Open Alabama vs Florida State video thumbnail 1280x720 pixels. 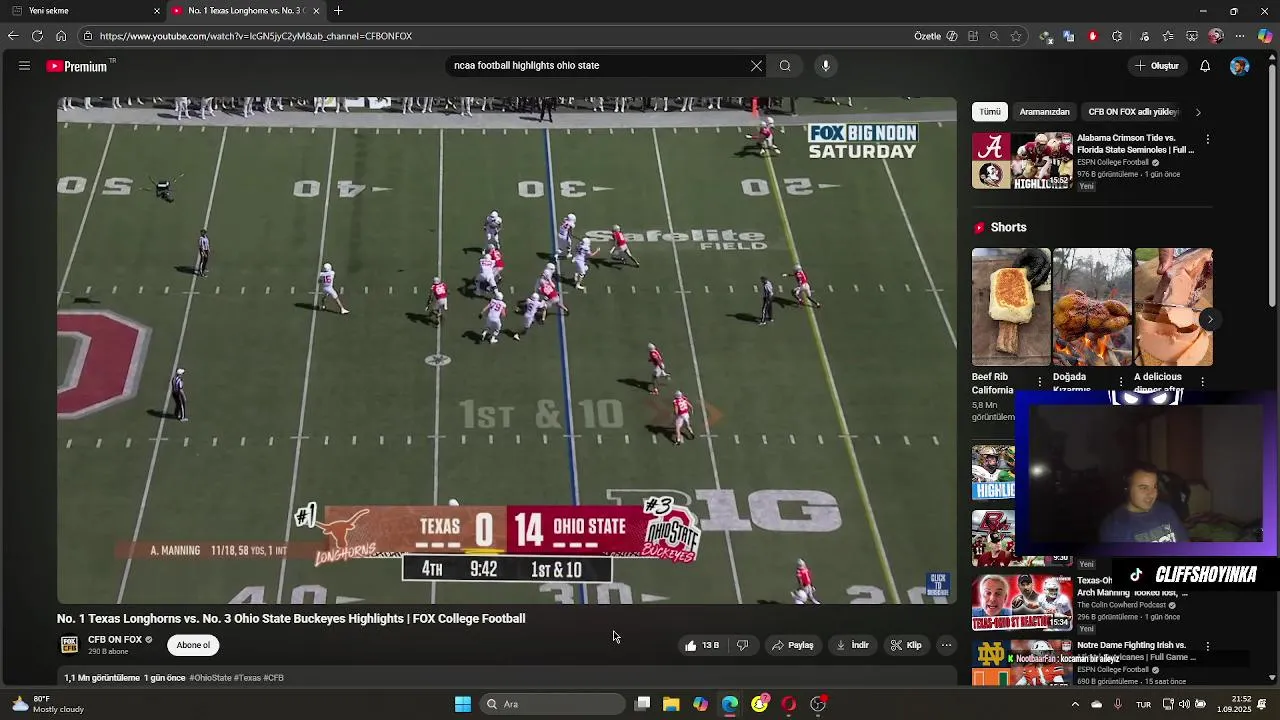1022,160
